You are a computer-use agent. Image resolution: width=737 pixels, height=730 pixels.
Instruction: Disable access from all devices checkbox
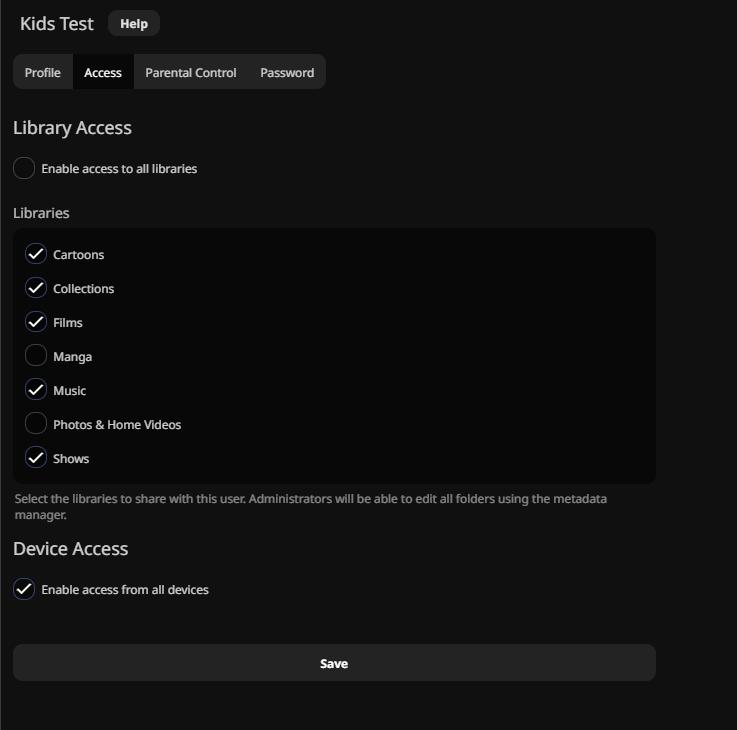[x=24, y=589]
